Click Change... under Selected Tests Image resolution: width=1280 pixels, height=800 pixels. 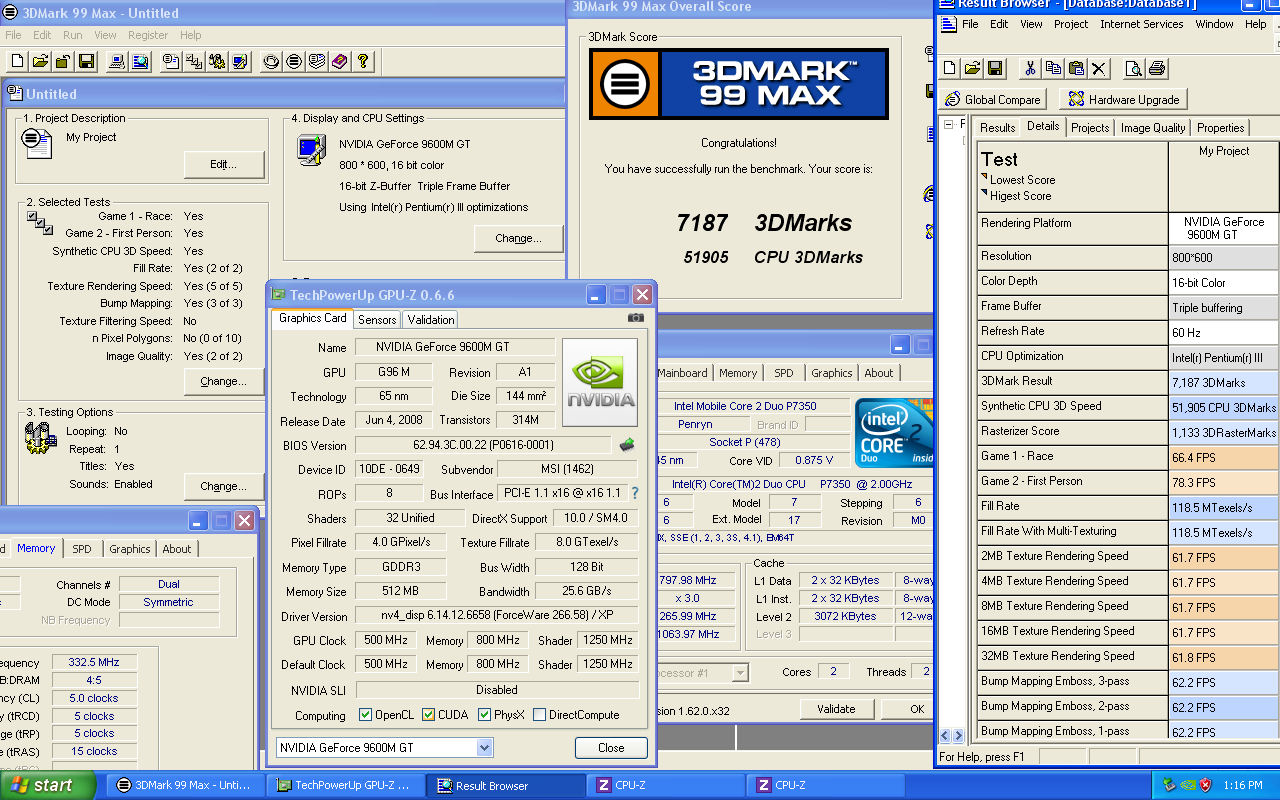(x=224, y=381)
